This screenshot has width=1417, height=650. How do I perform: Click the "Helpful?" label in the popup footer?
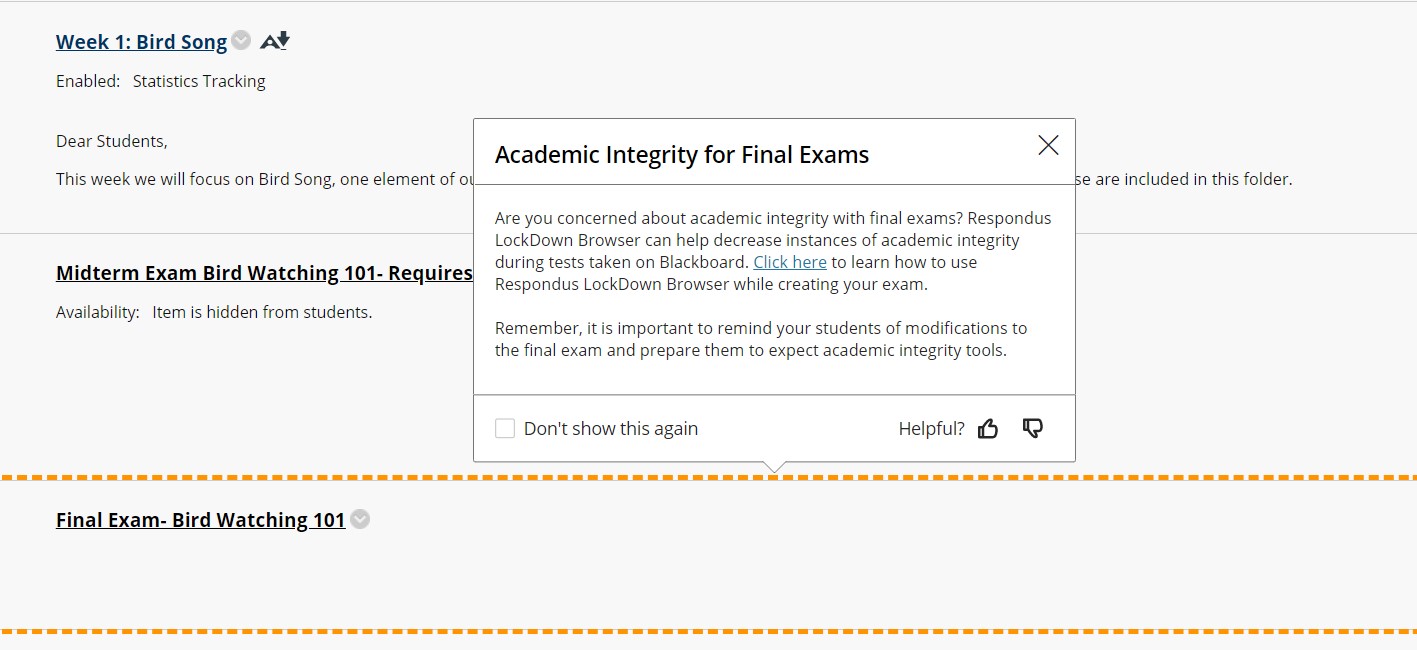tap(931, 427)
